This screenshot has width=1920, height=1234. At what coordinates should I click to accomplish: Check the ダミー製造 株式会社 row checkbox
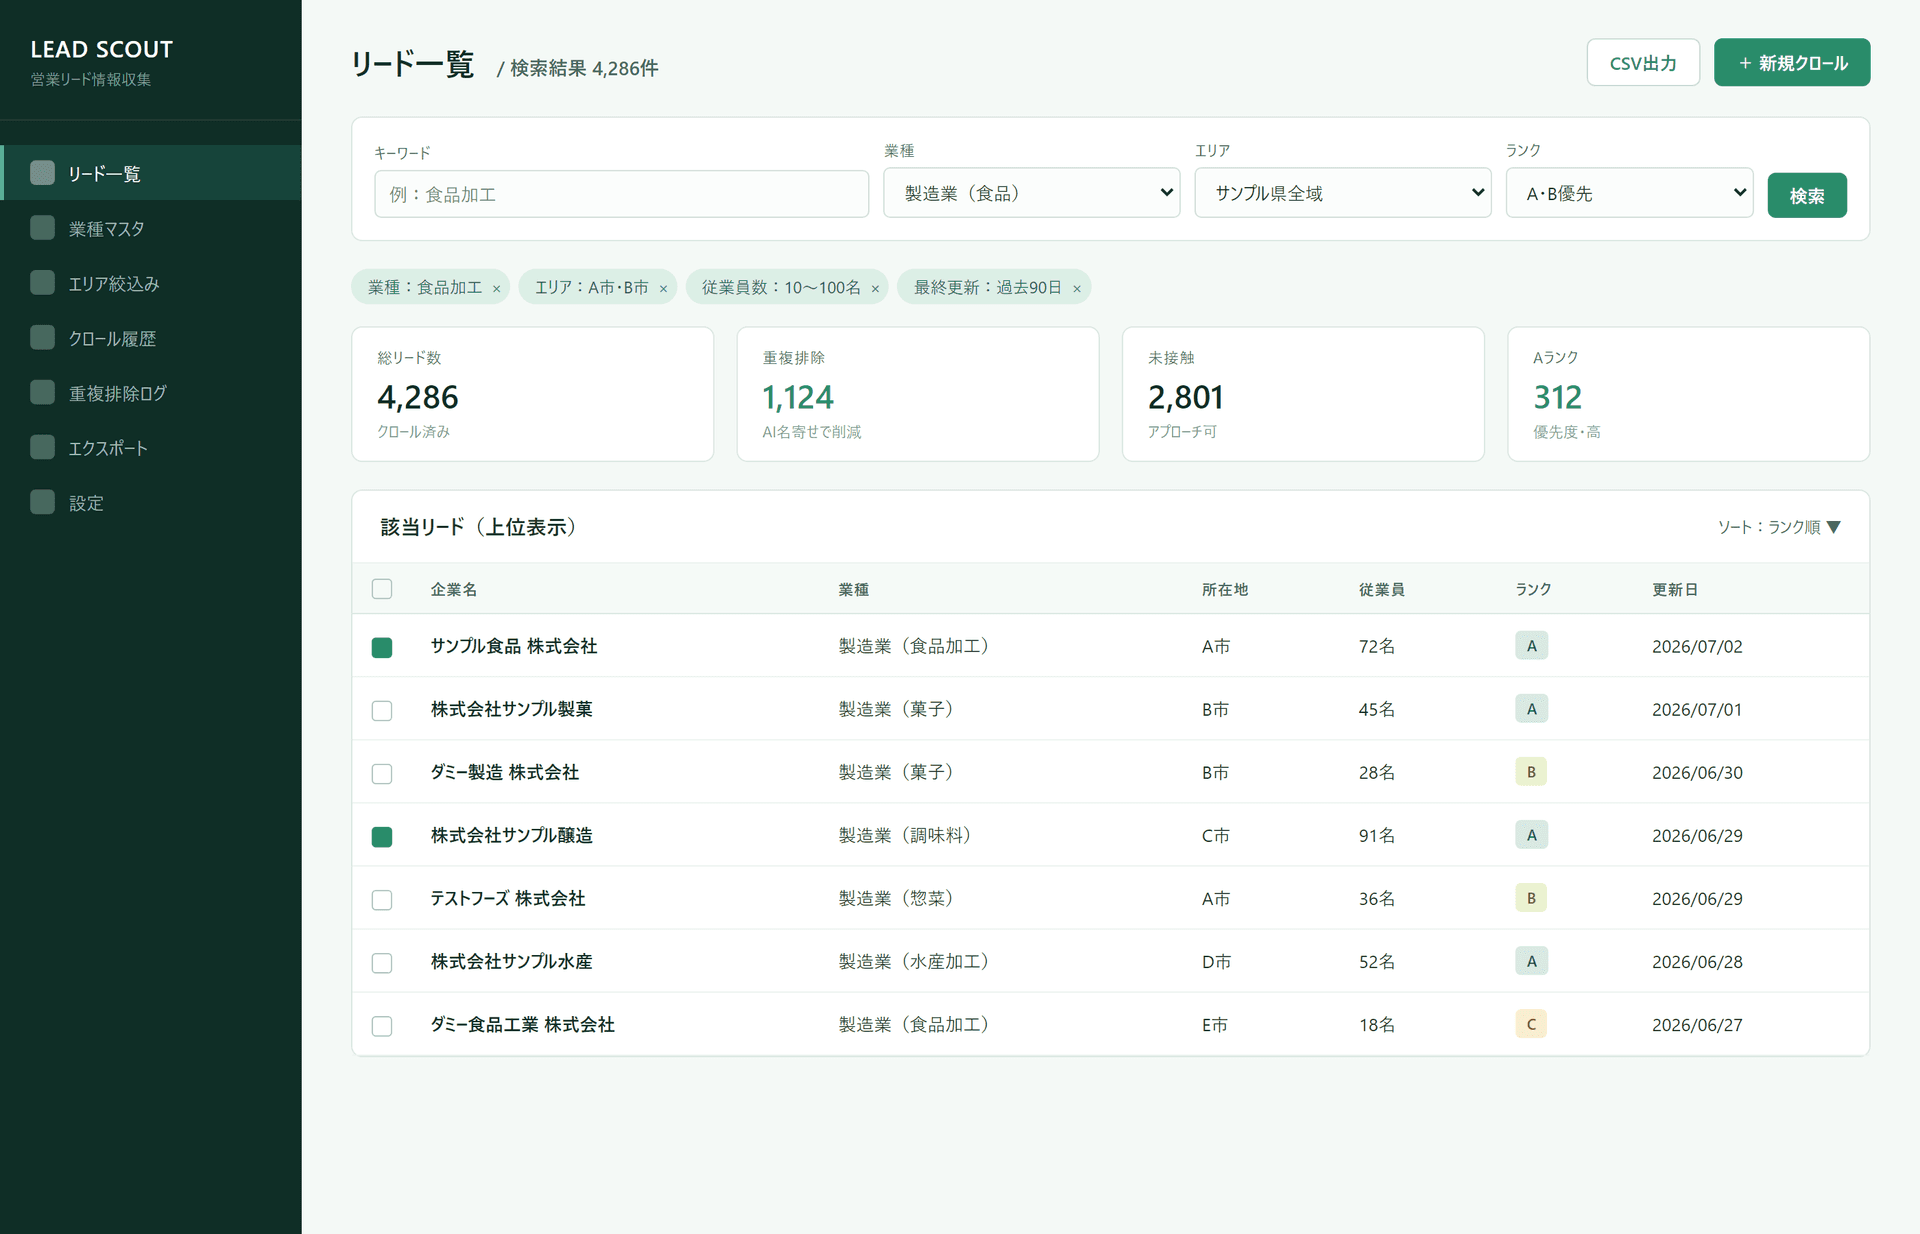tap(382, 773)
